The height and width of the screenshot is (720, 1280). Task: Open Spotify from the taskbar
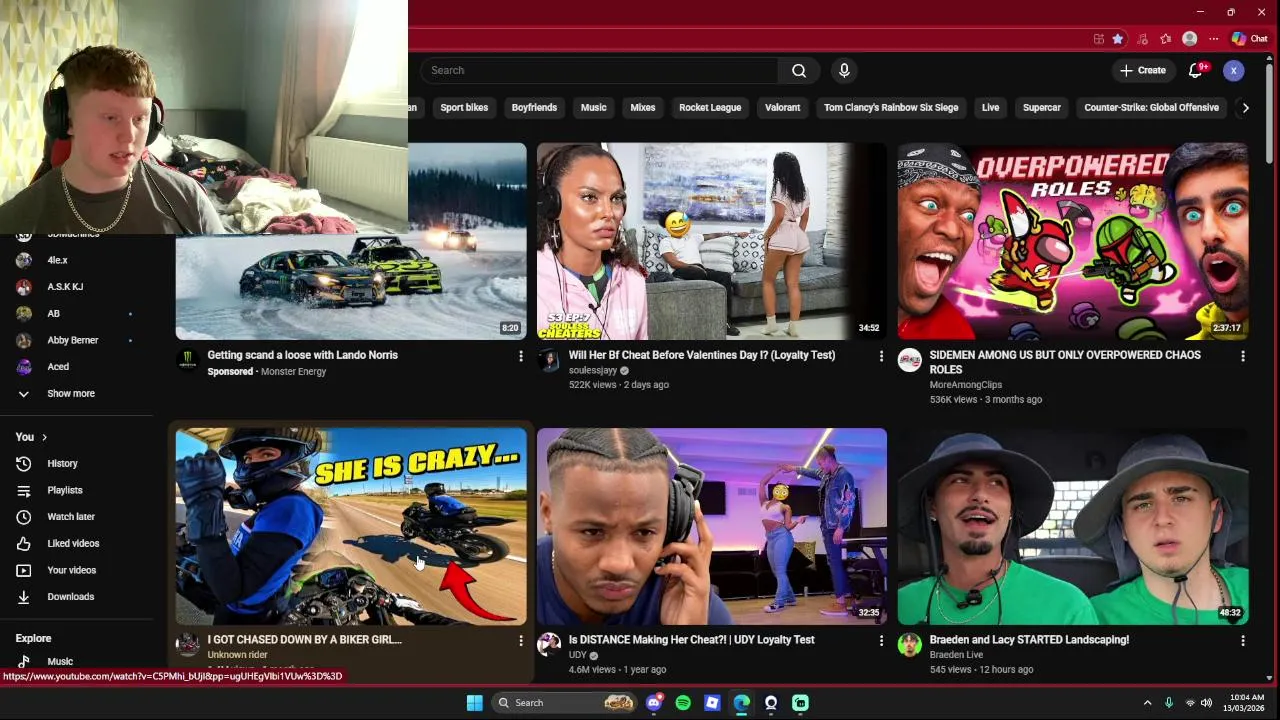(x=683, y=703)
